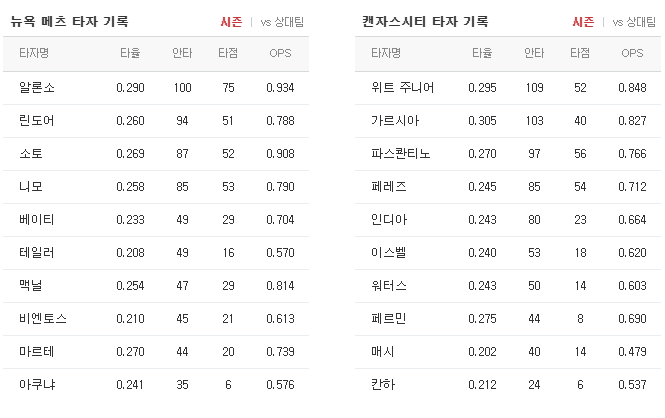Screen dimensions: 665x418
Task: Select batter 가르시아
Action: point(395,121)
